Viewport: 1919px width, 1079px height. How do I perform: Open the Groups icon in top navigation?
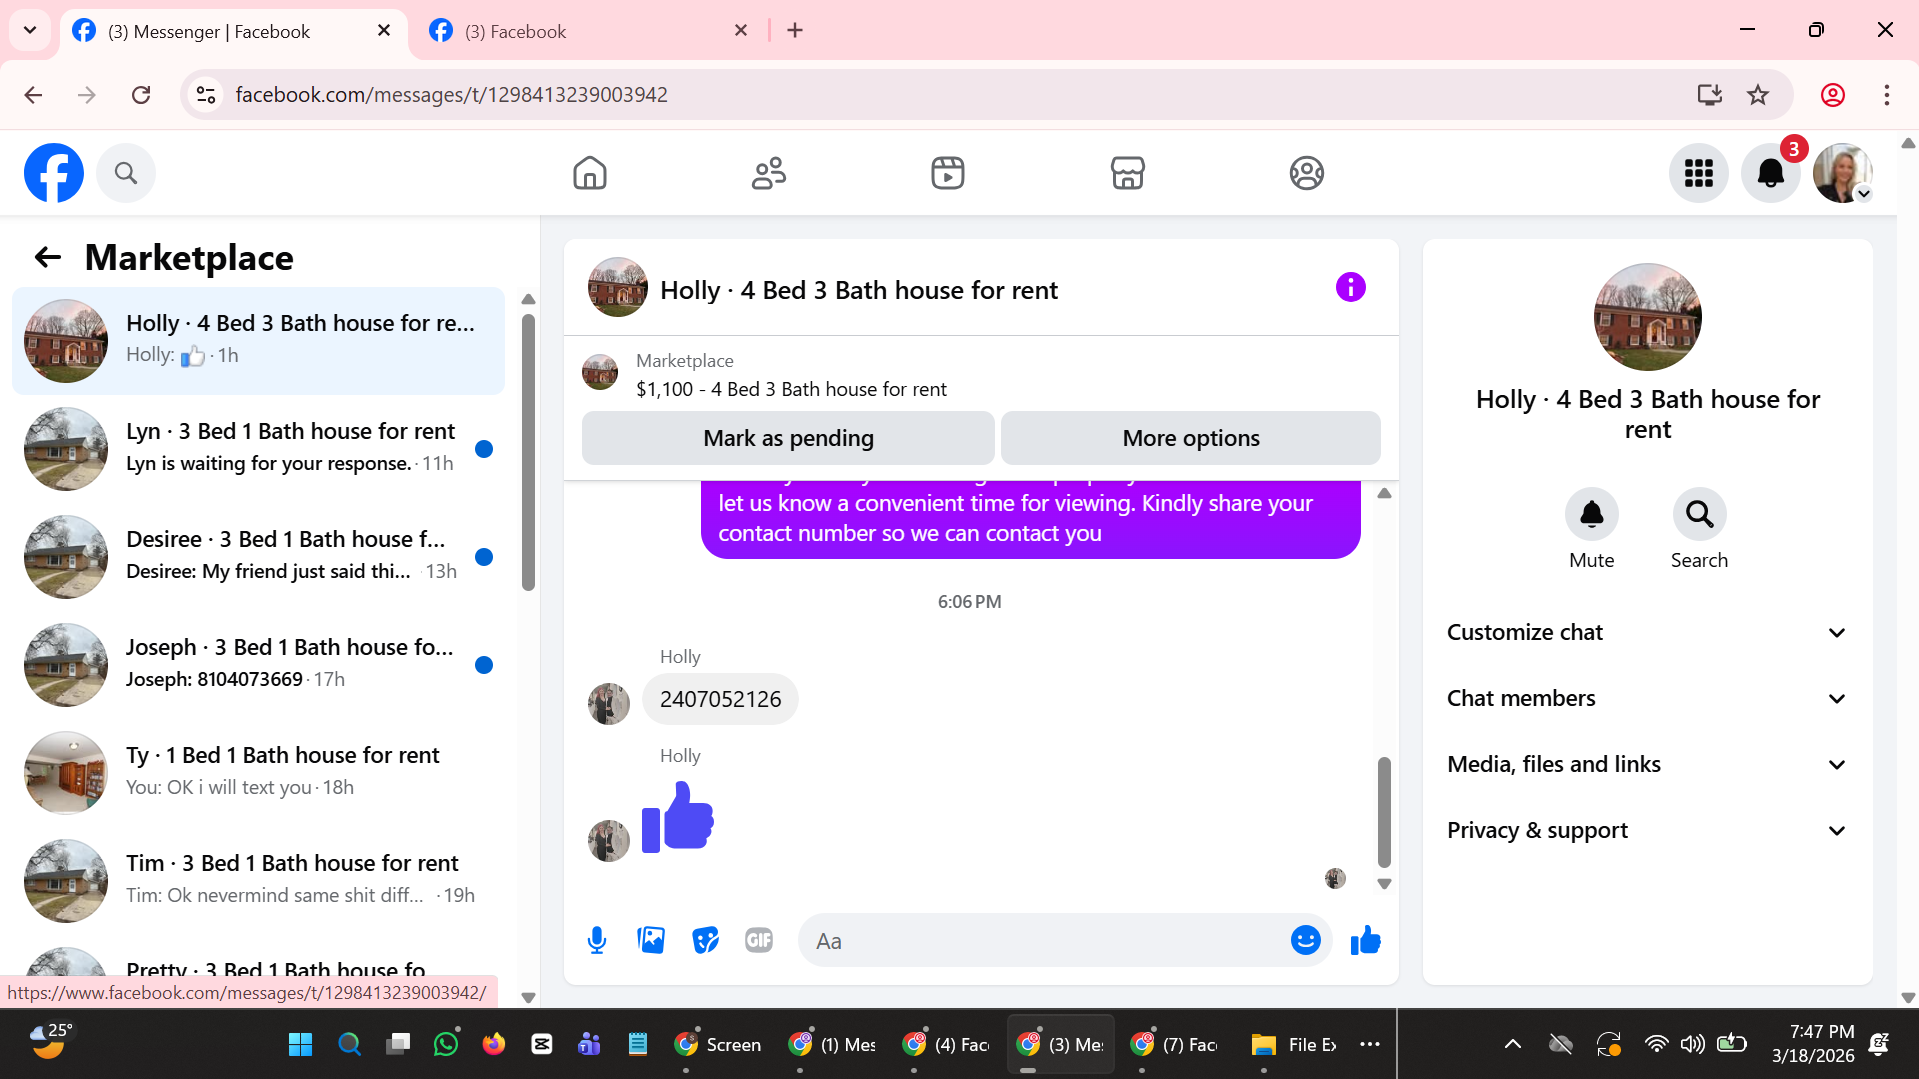[1306, 173]
